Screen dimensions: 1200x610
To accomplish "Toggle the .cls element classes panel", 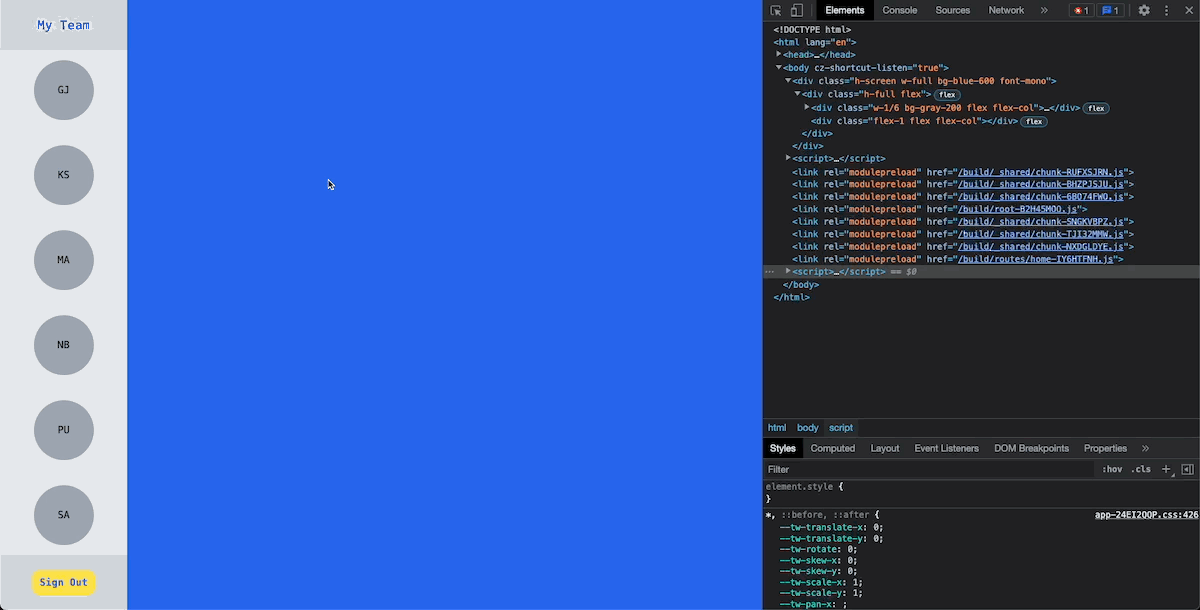I will [x=1141, y=469].
